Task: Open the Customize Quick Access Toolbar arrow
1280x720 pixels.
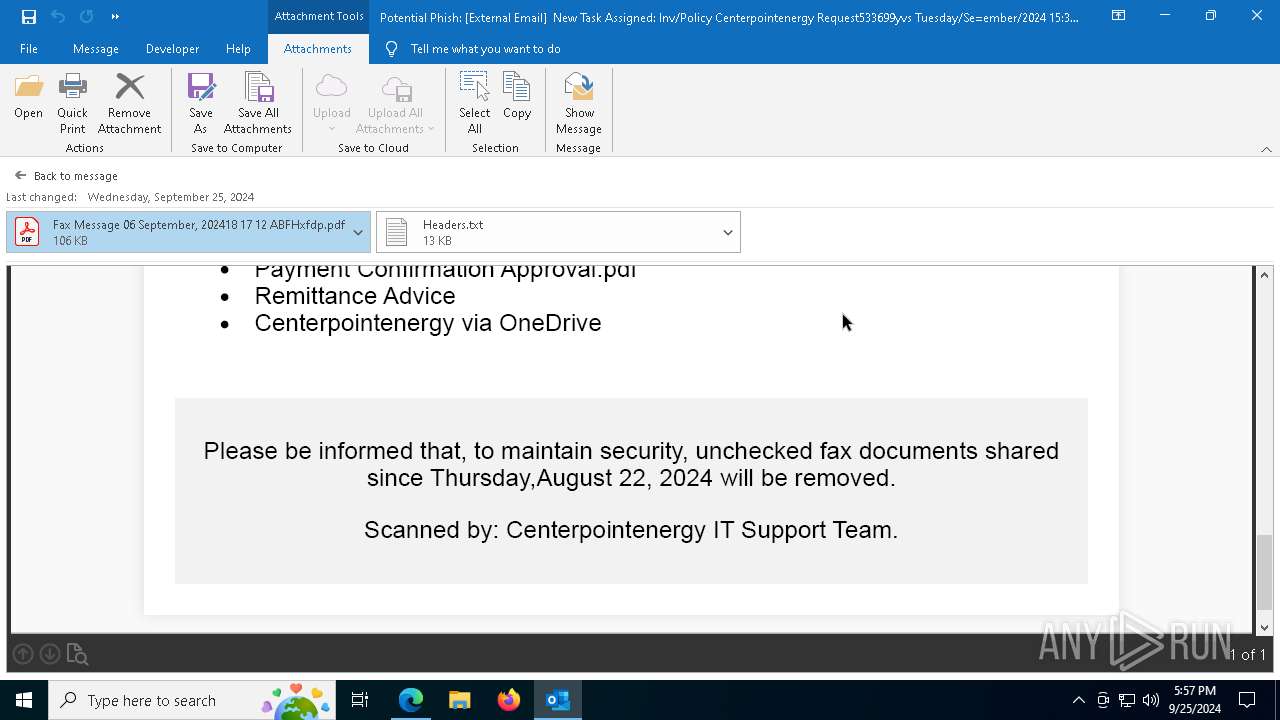Action: coord(115,16)
